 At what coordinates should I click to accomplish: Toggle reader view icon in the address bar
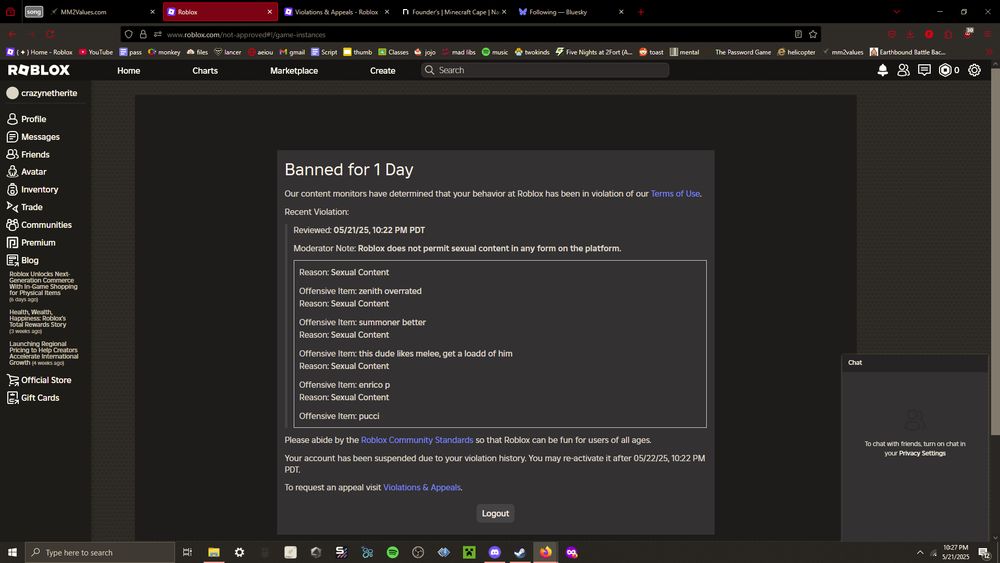(798, 34)
